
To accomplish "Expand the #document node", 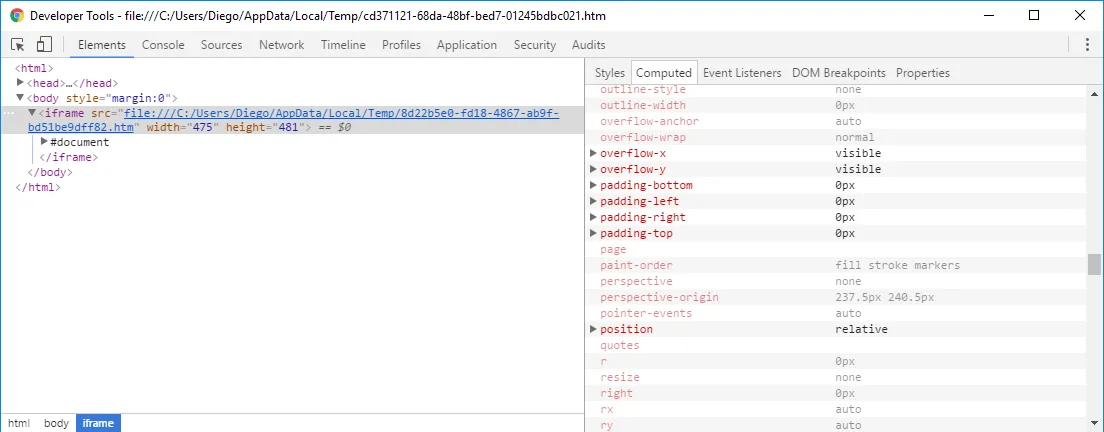I will point(44,142).
